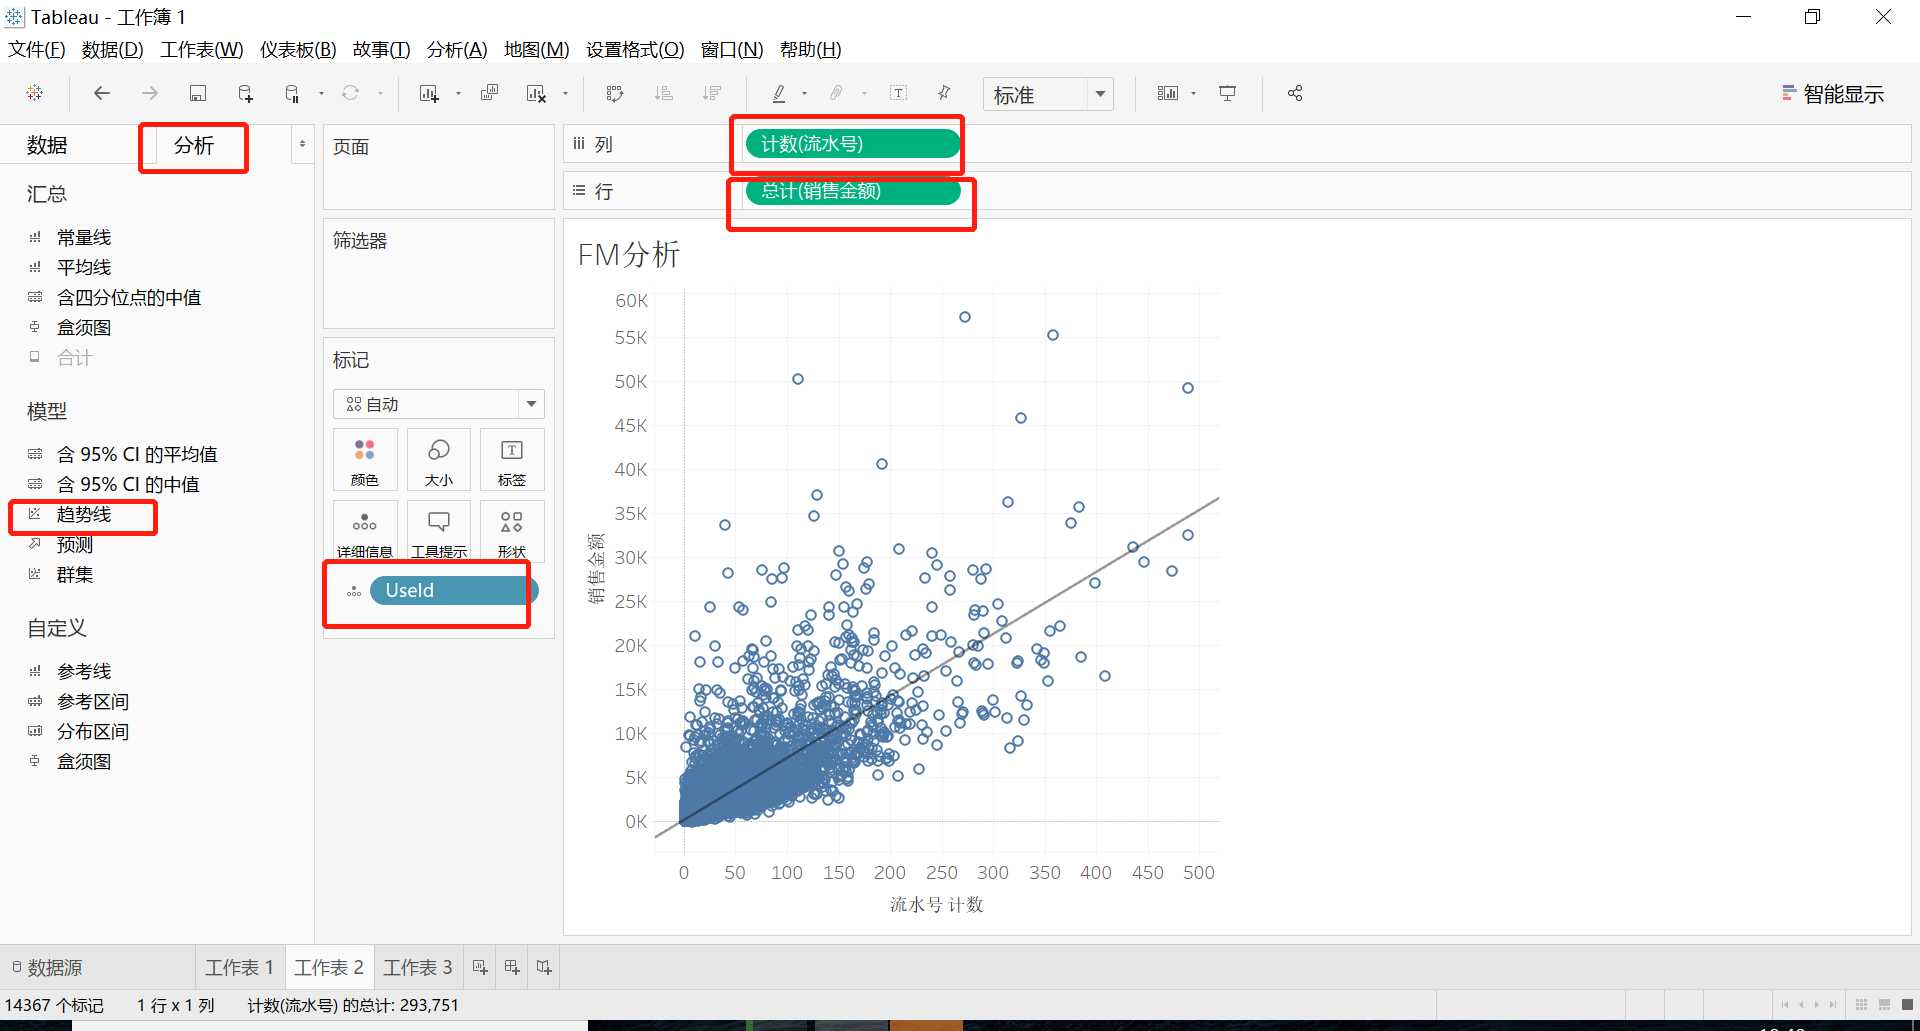Viewport: 1920px width, 1031px height.
Task: Open the Color mark card
Action: point(365,460)
